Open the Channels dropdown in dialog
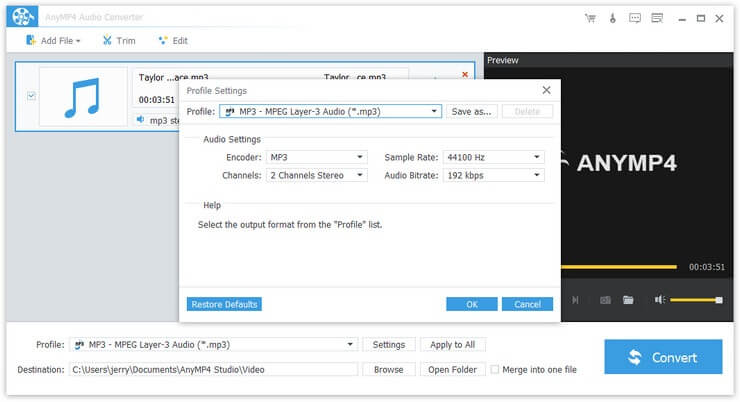740x402 pixels. point(317,175)
